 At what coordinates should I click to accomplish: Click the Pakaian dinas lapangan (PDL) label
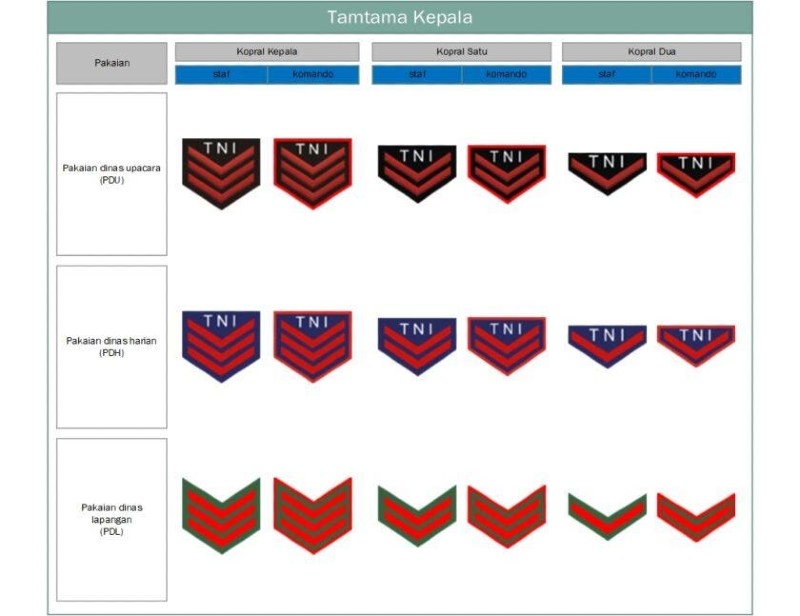coord(112,520)
